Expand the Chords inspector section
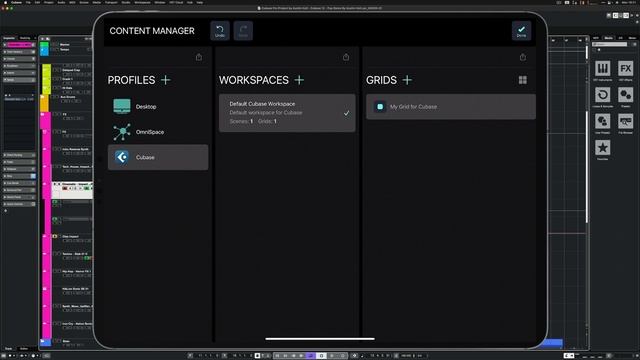The width and height of the screenshot is (640, 360). 19,59
